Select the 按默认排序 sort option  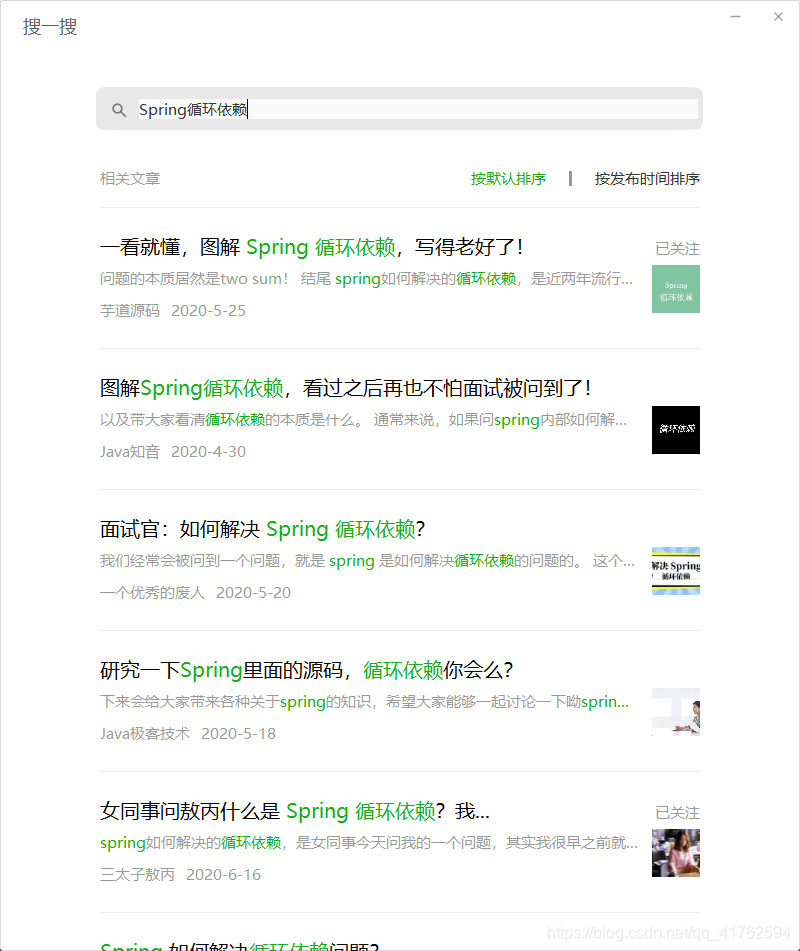(508, 178)
